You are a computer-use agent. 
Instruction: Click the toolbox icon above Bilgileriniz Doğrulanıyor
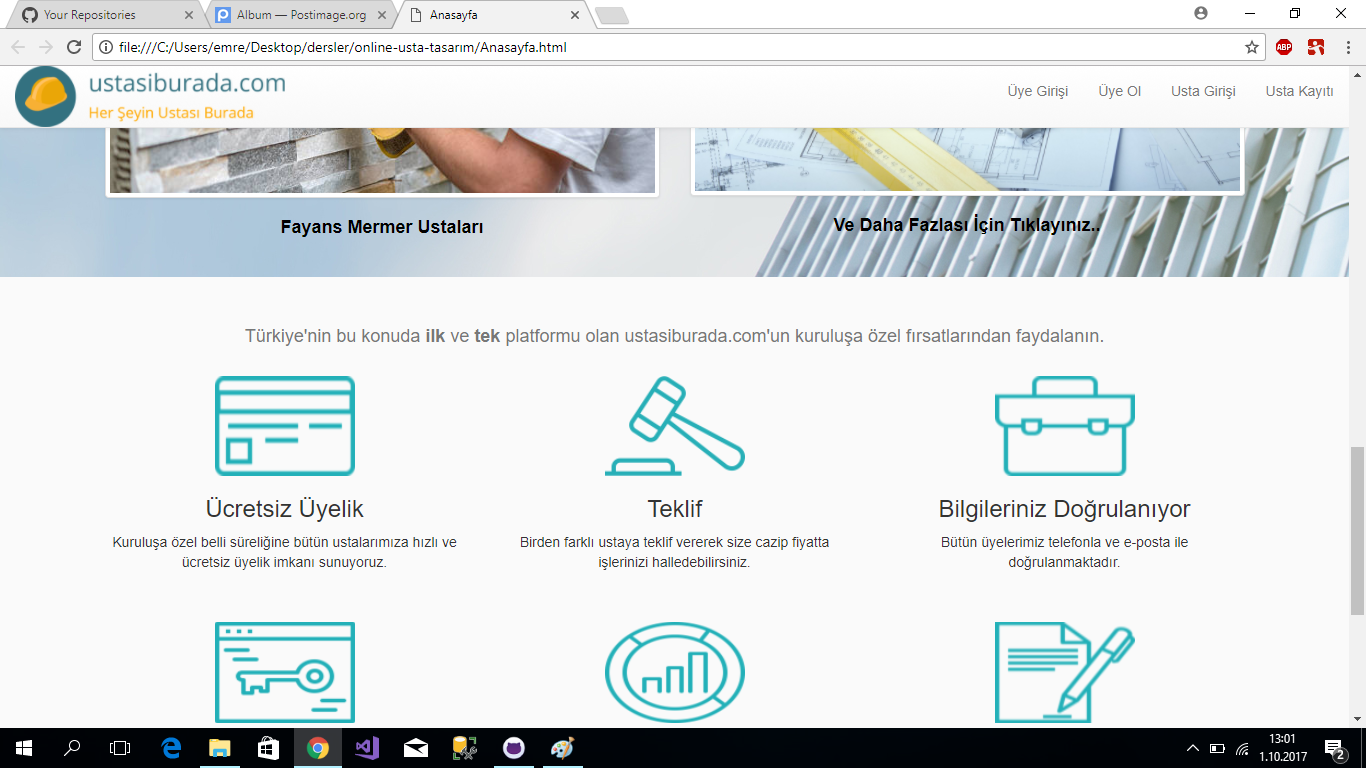tap(1063, 426)
